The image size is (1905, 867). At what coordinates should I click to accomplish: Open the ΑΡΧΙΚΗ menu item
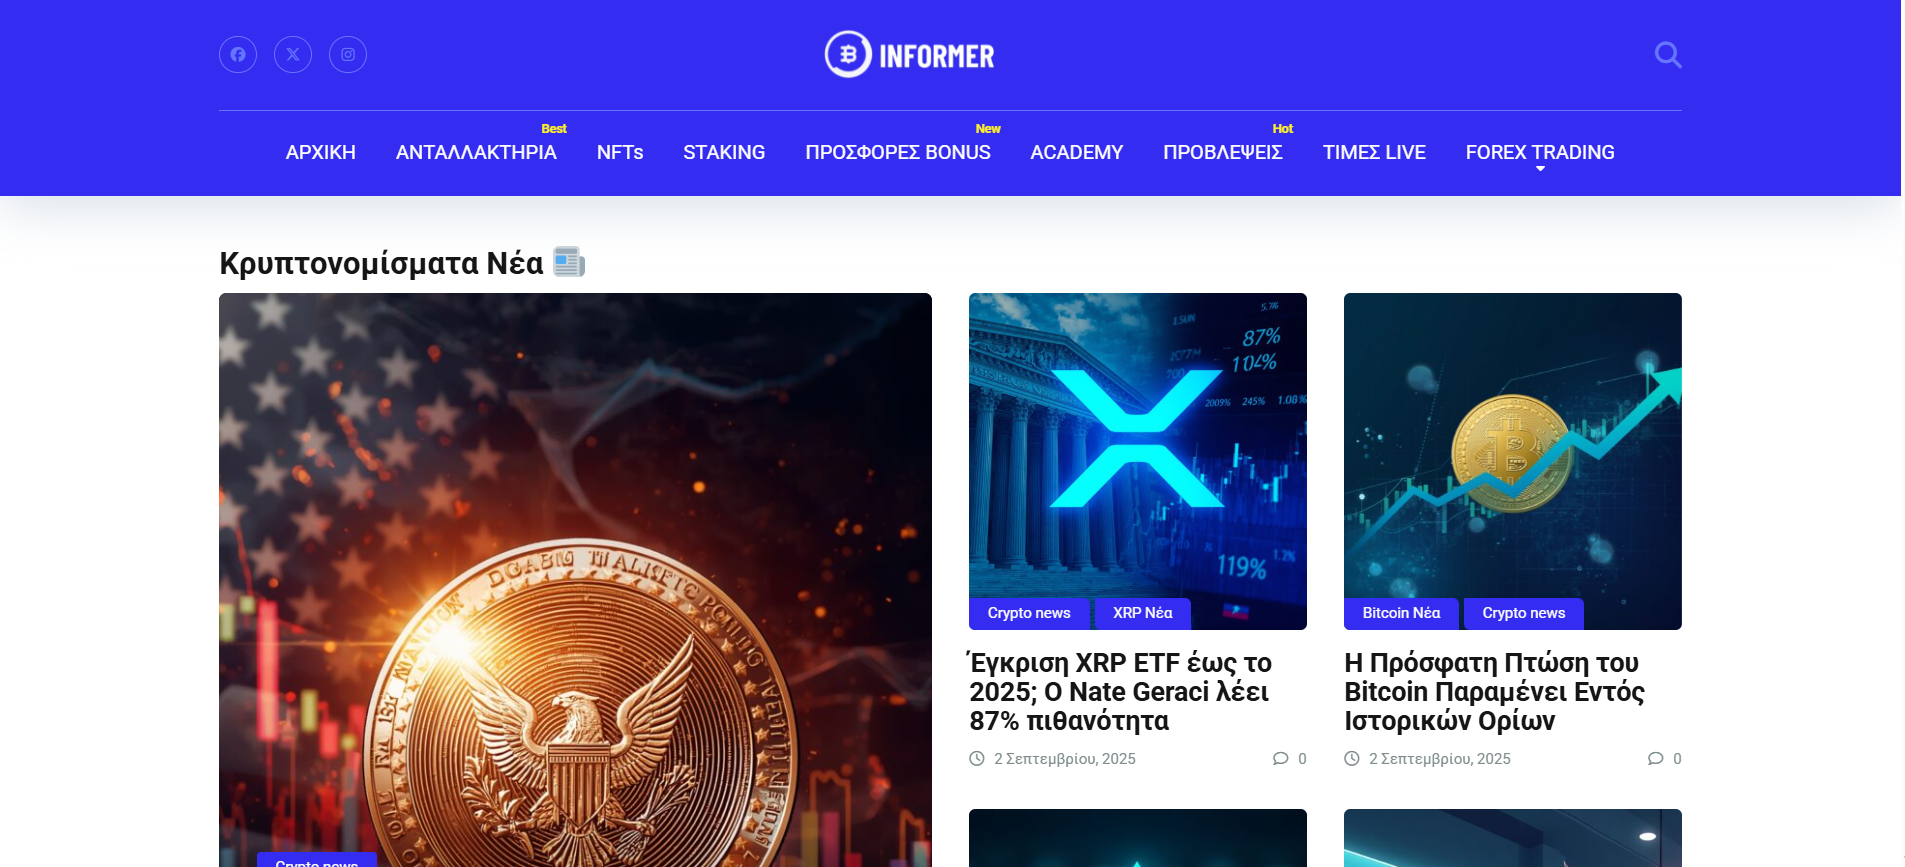coord(320,152)
